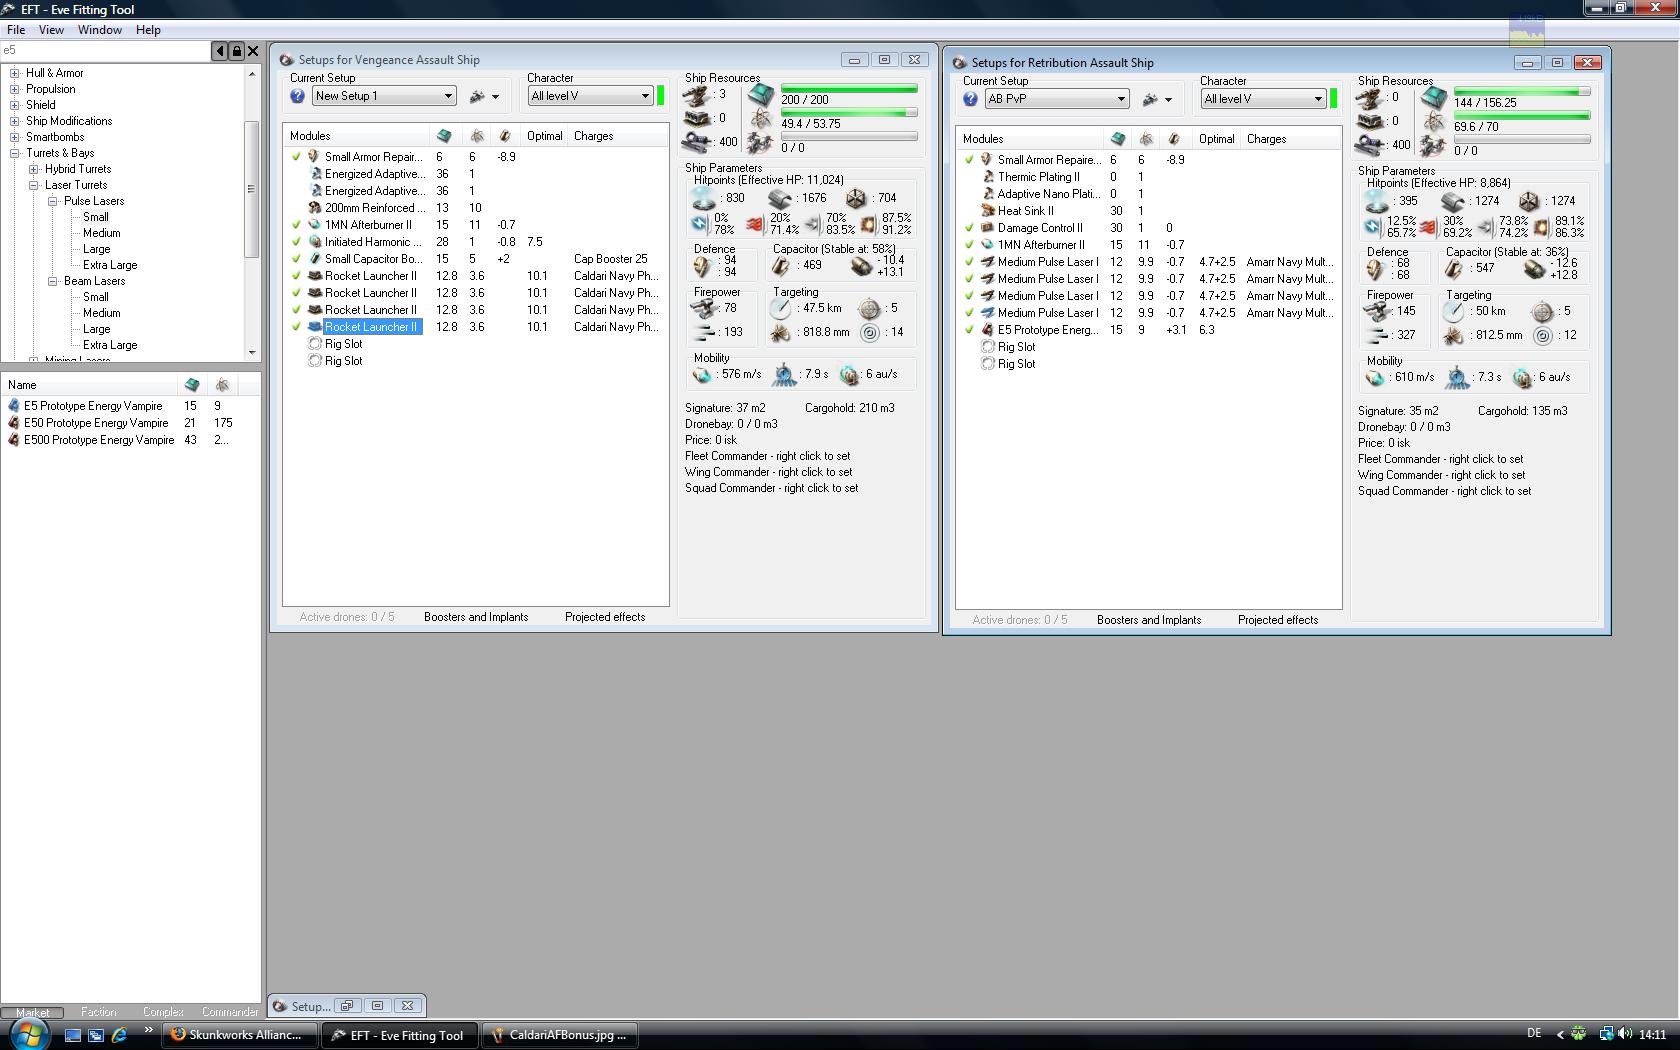Toggle Small Armor Repairer checkmark in Retribution modules
This screenshot has height=1050, width=1680.
pos(969,160)
